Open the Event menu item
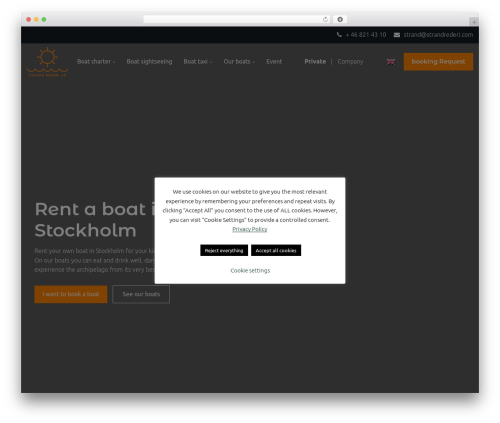Screen dimensions: 500x423 coord(274,62)
